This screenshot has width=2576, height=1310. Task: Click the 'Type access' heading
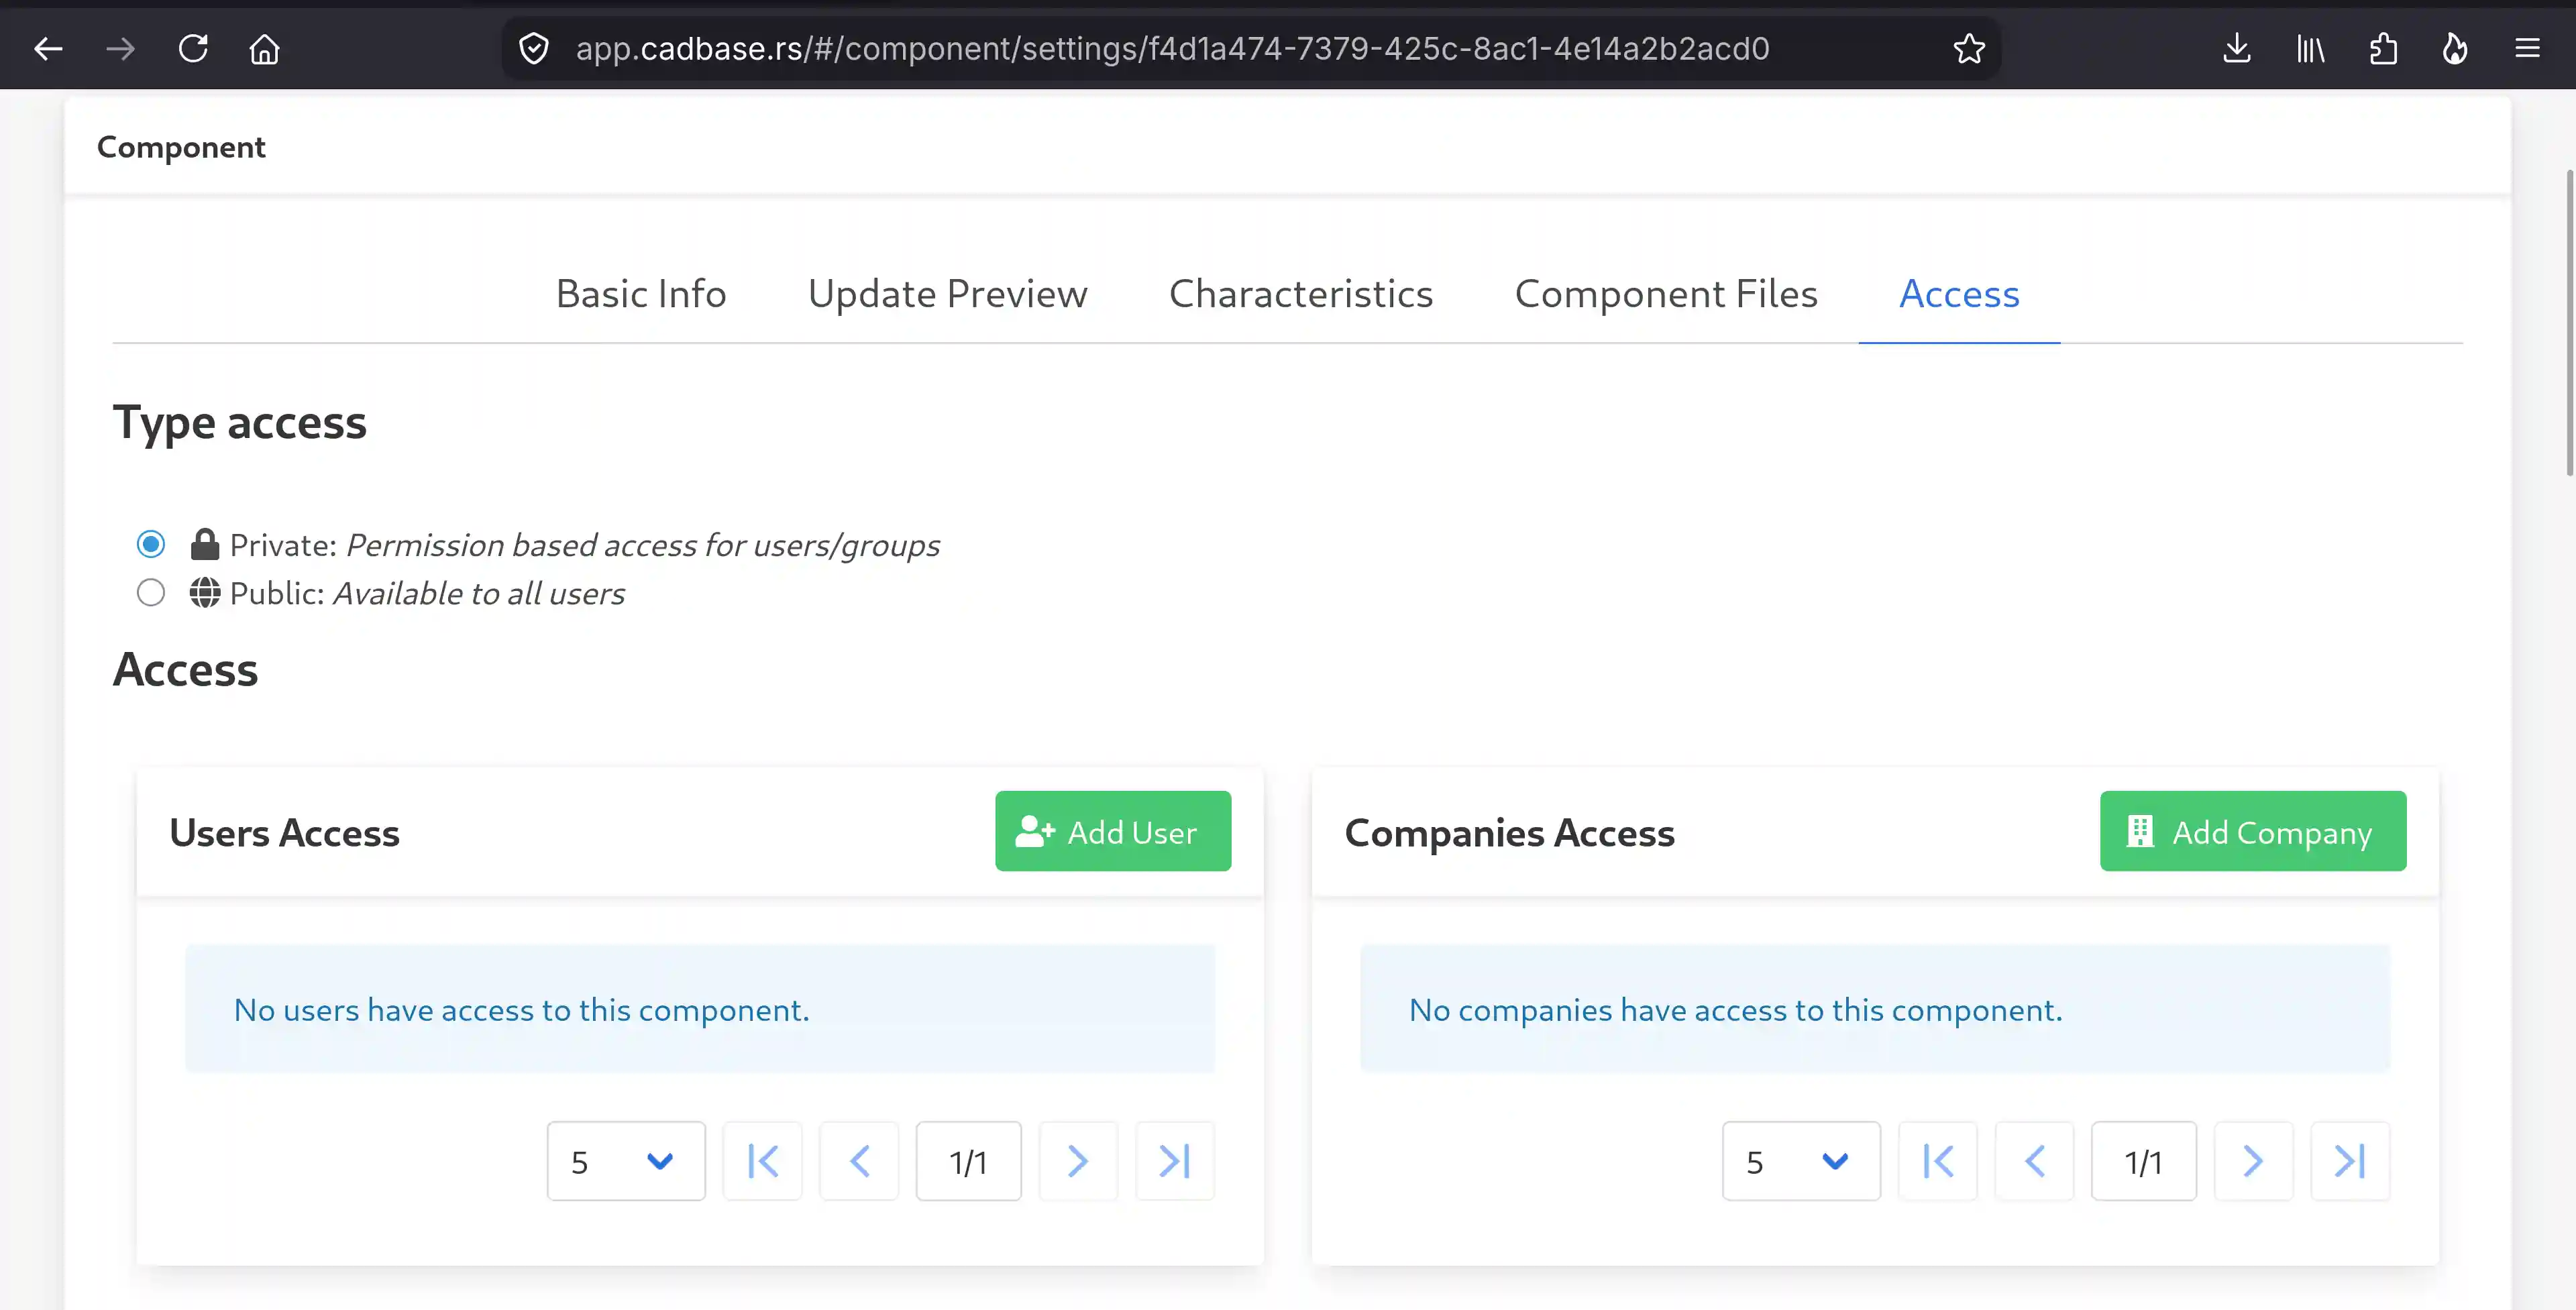(x=240, y=423)
